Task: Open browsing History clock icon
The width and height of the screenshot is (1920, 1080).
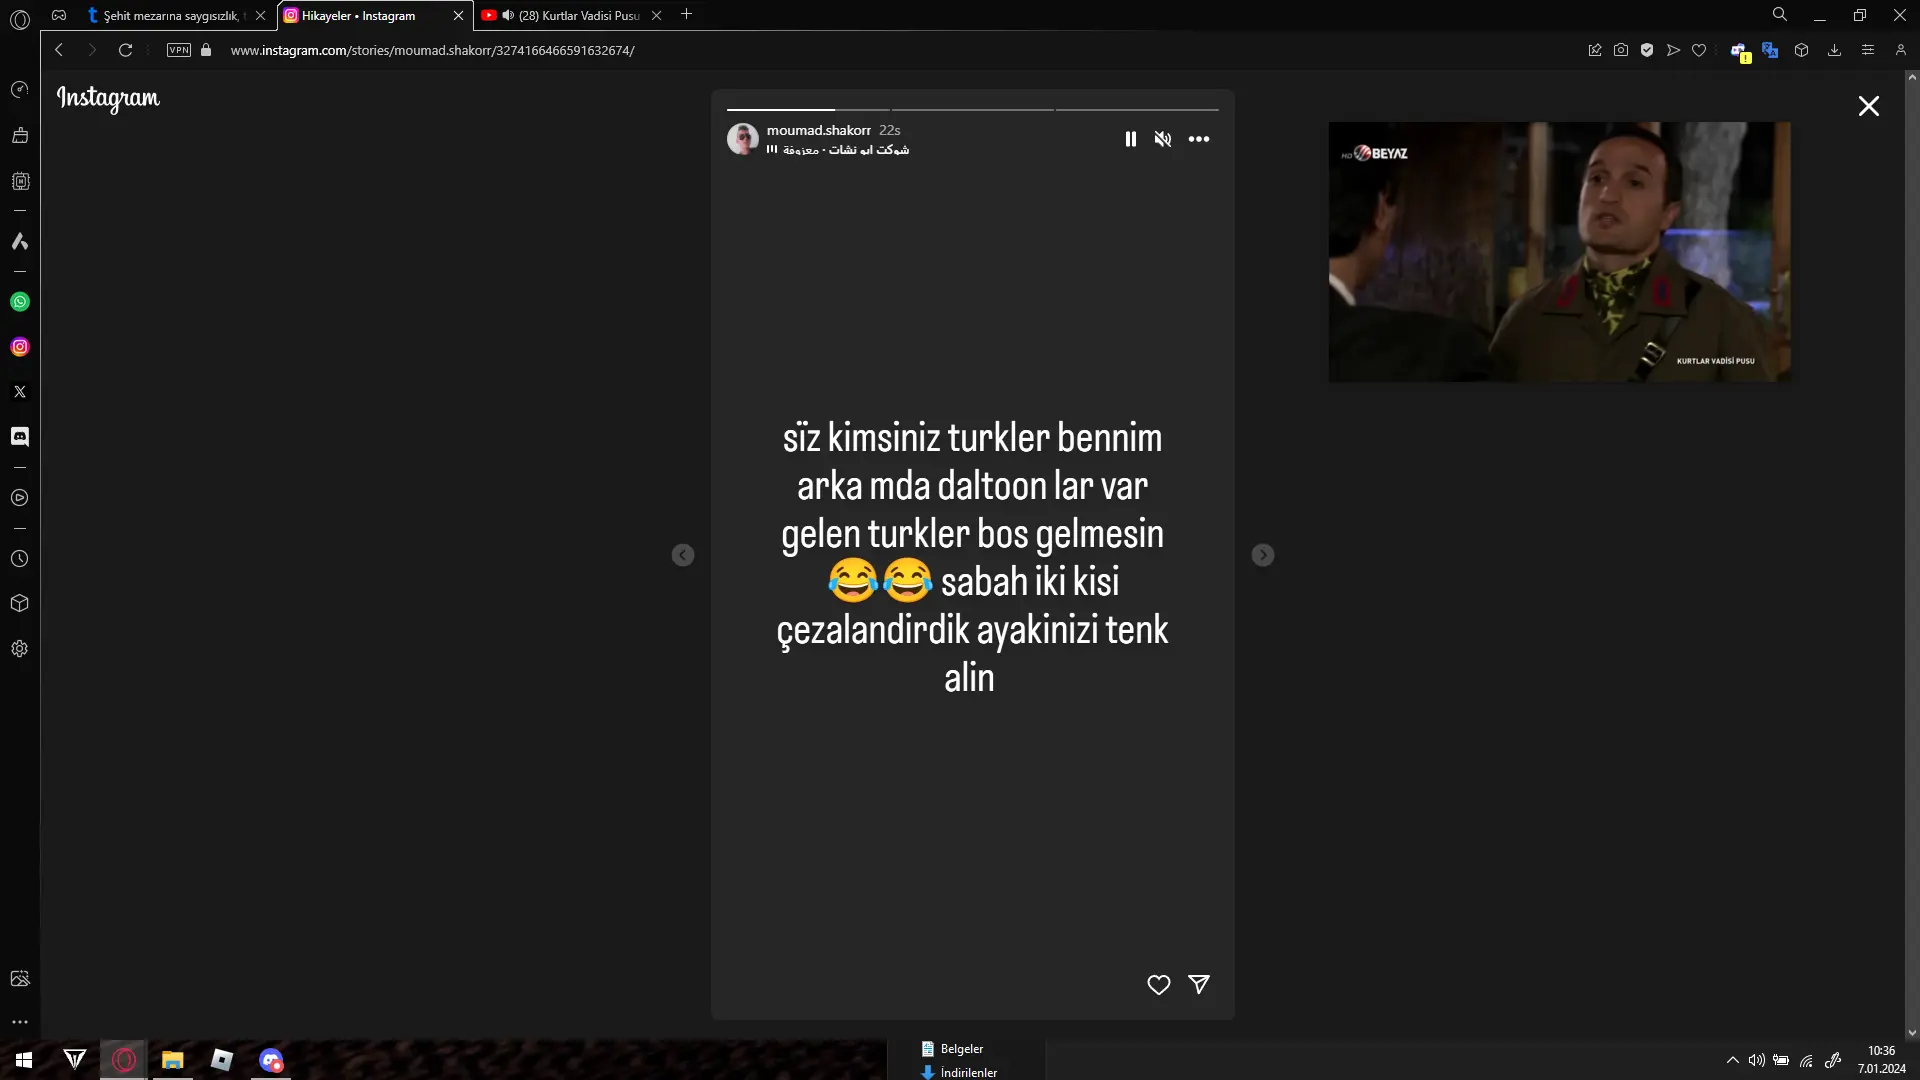Action: 20,559
